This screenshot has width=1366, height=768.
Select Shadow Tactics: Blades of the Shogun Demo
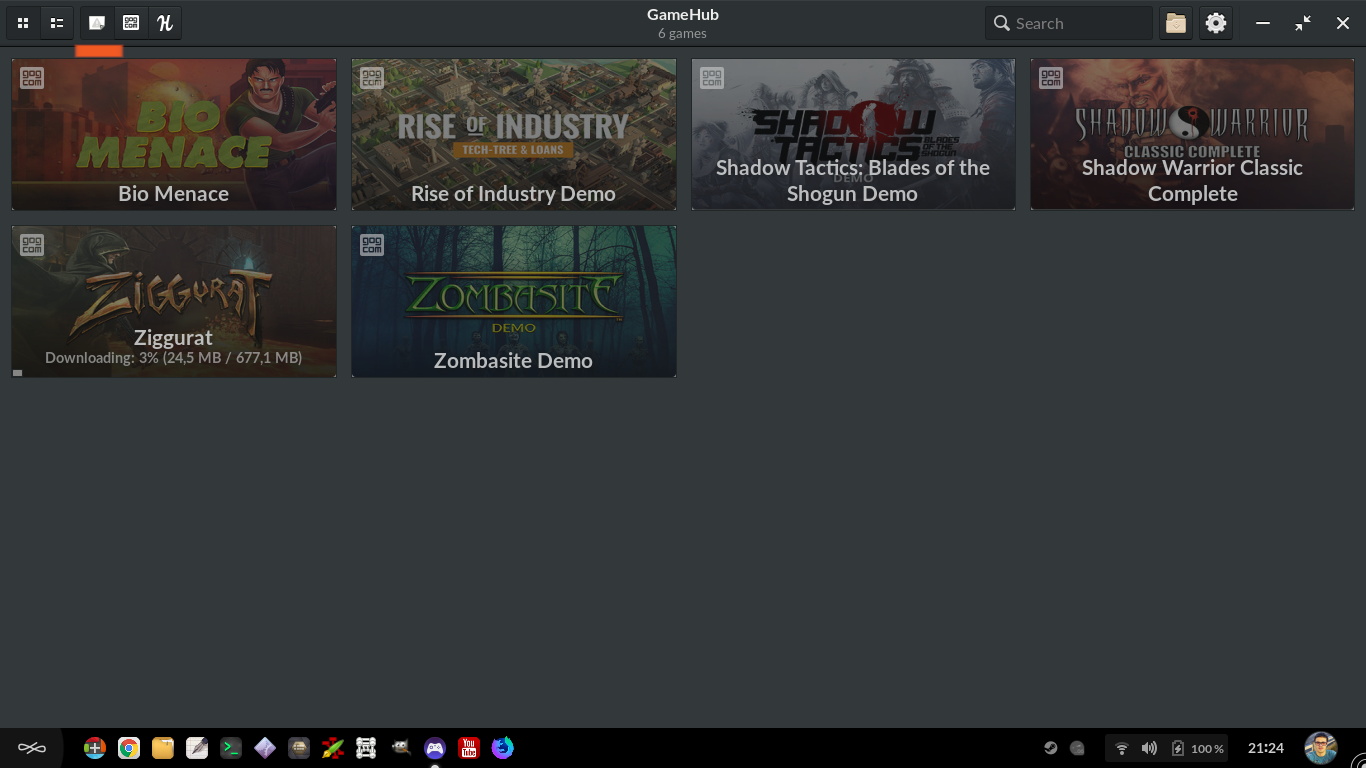click(853, 134)
